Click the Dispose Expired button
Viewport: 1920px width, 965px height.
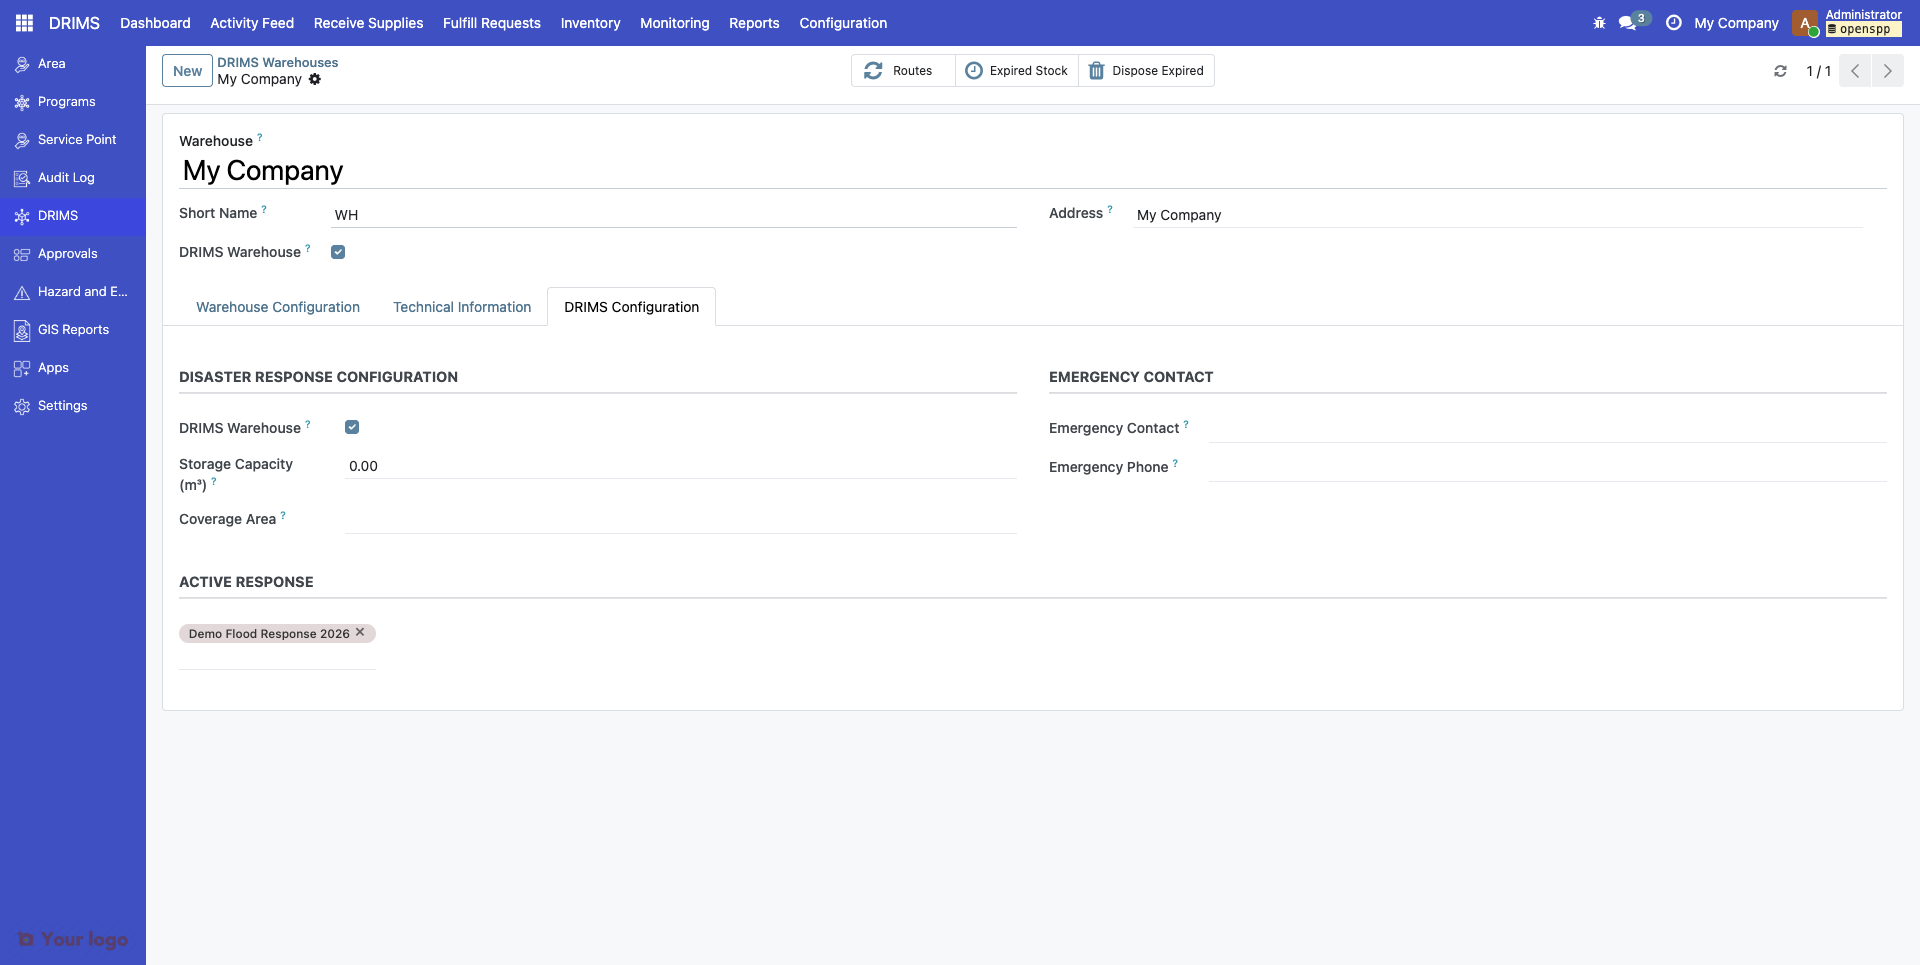point(1146,71)
